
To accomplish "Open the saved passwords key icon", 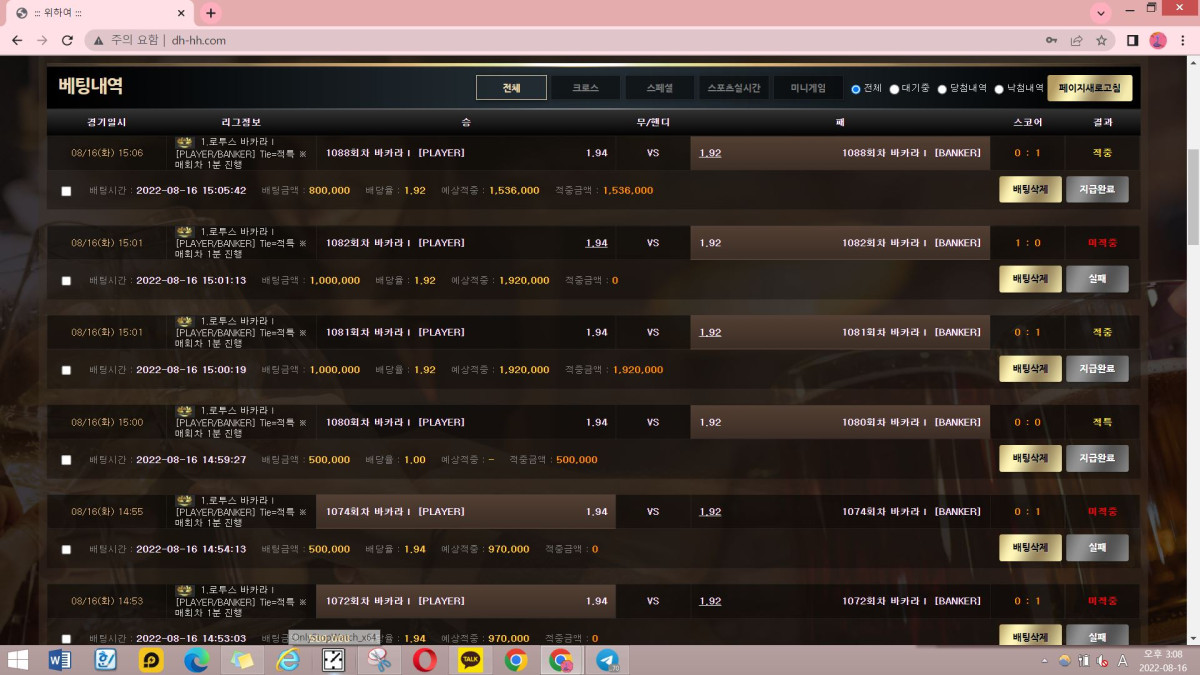I will 1051,41.
